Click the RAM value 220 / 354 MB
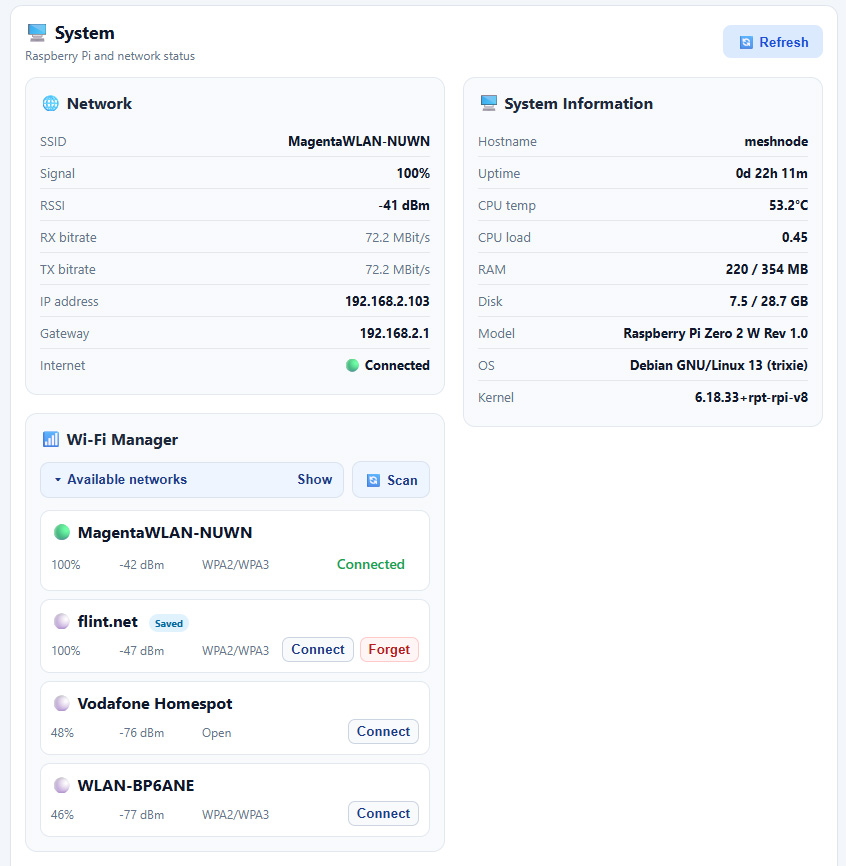The image size is (846, 866). click(766, 270)
